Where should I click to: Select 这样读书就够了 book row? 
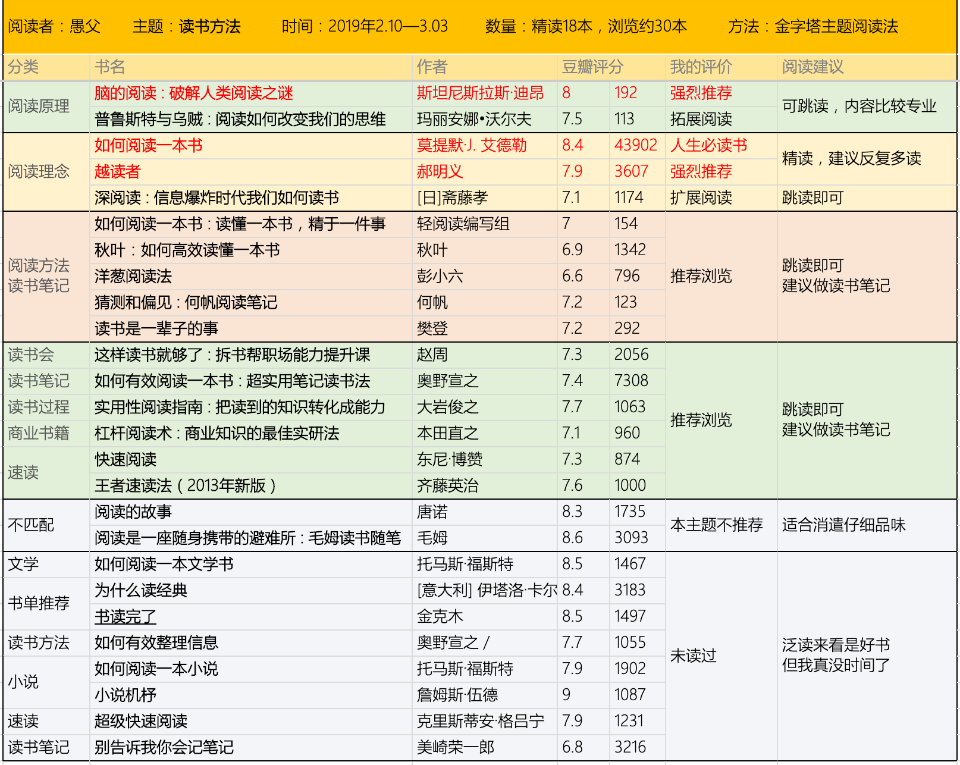pos(232,355)
